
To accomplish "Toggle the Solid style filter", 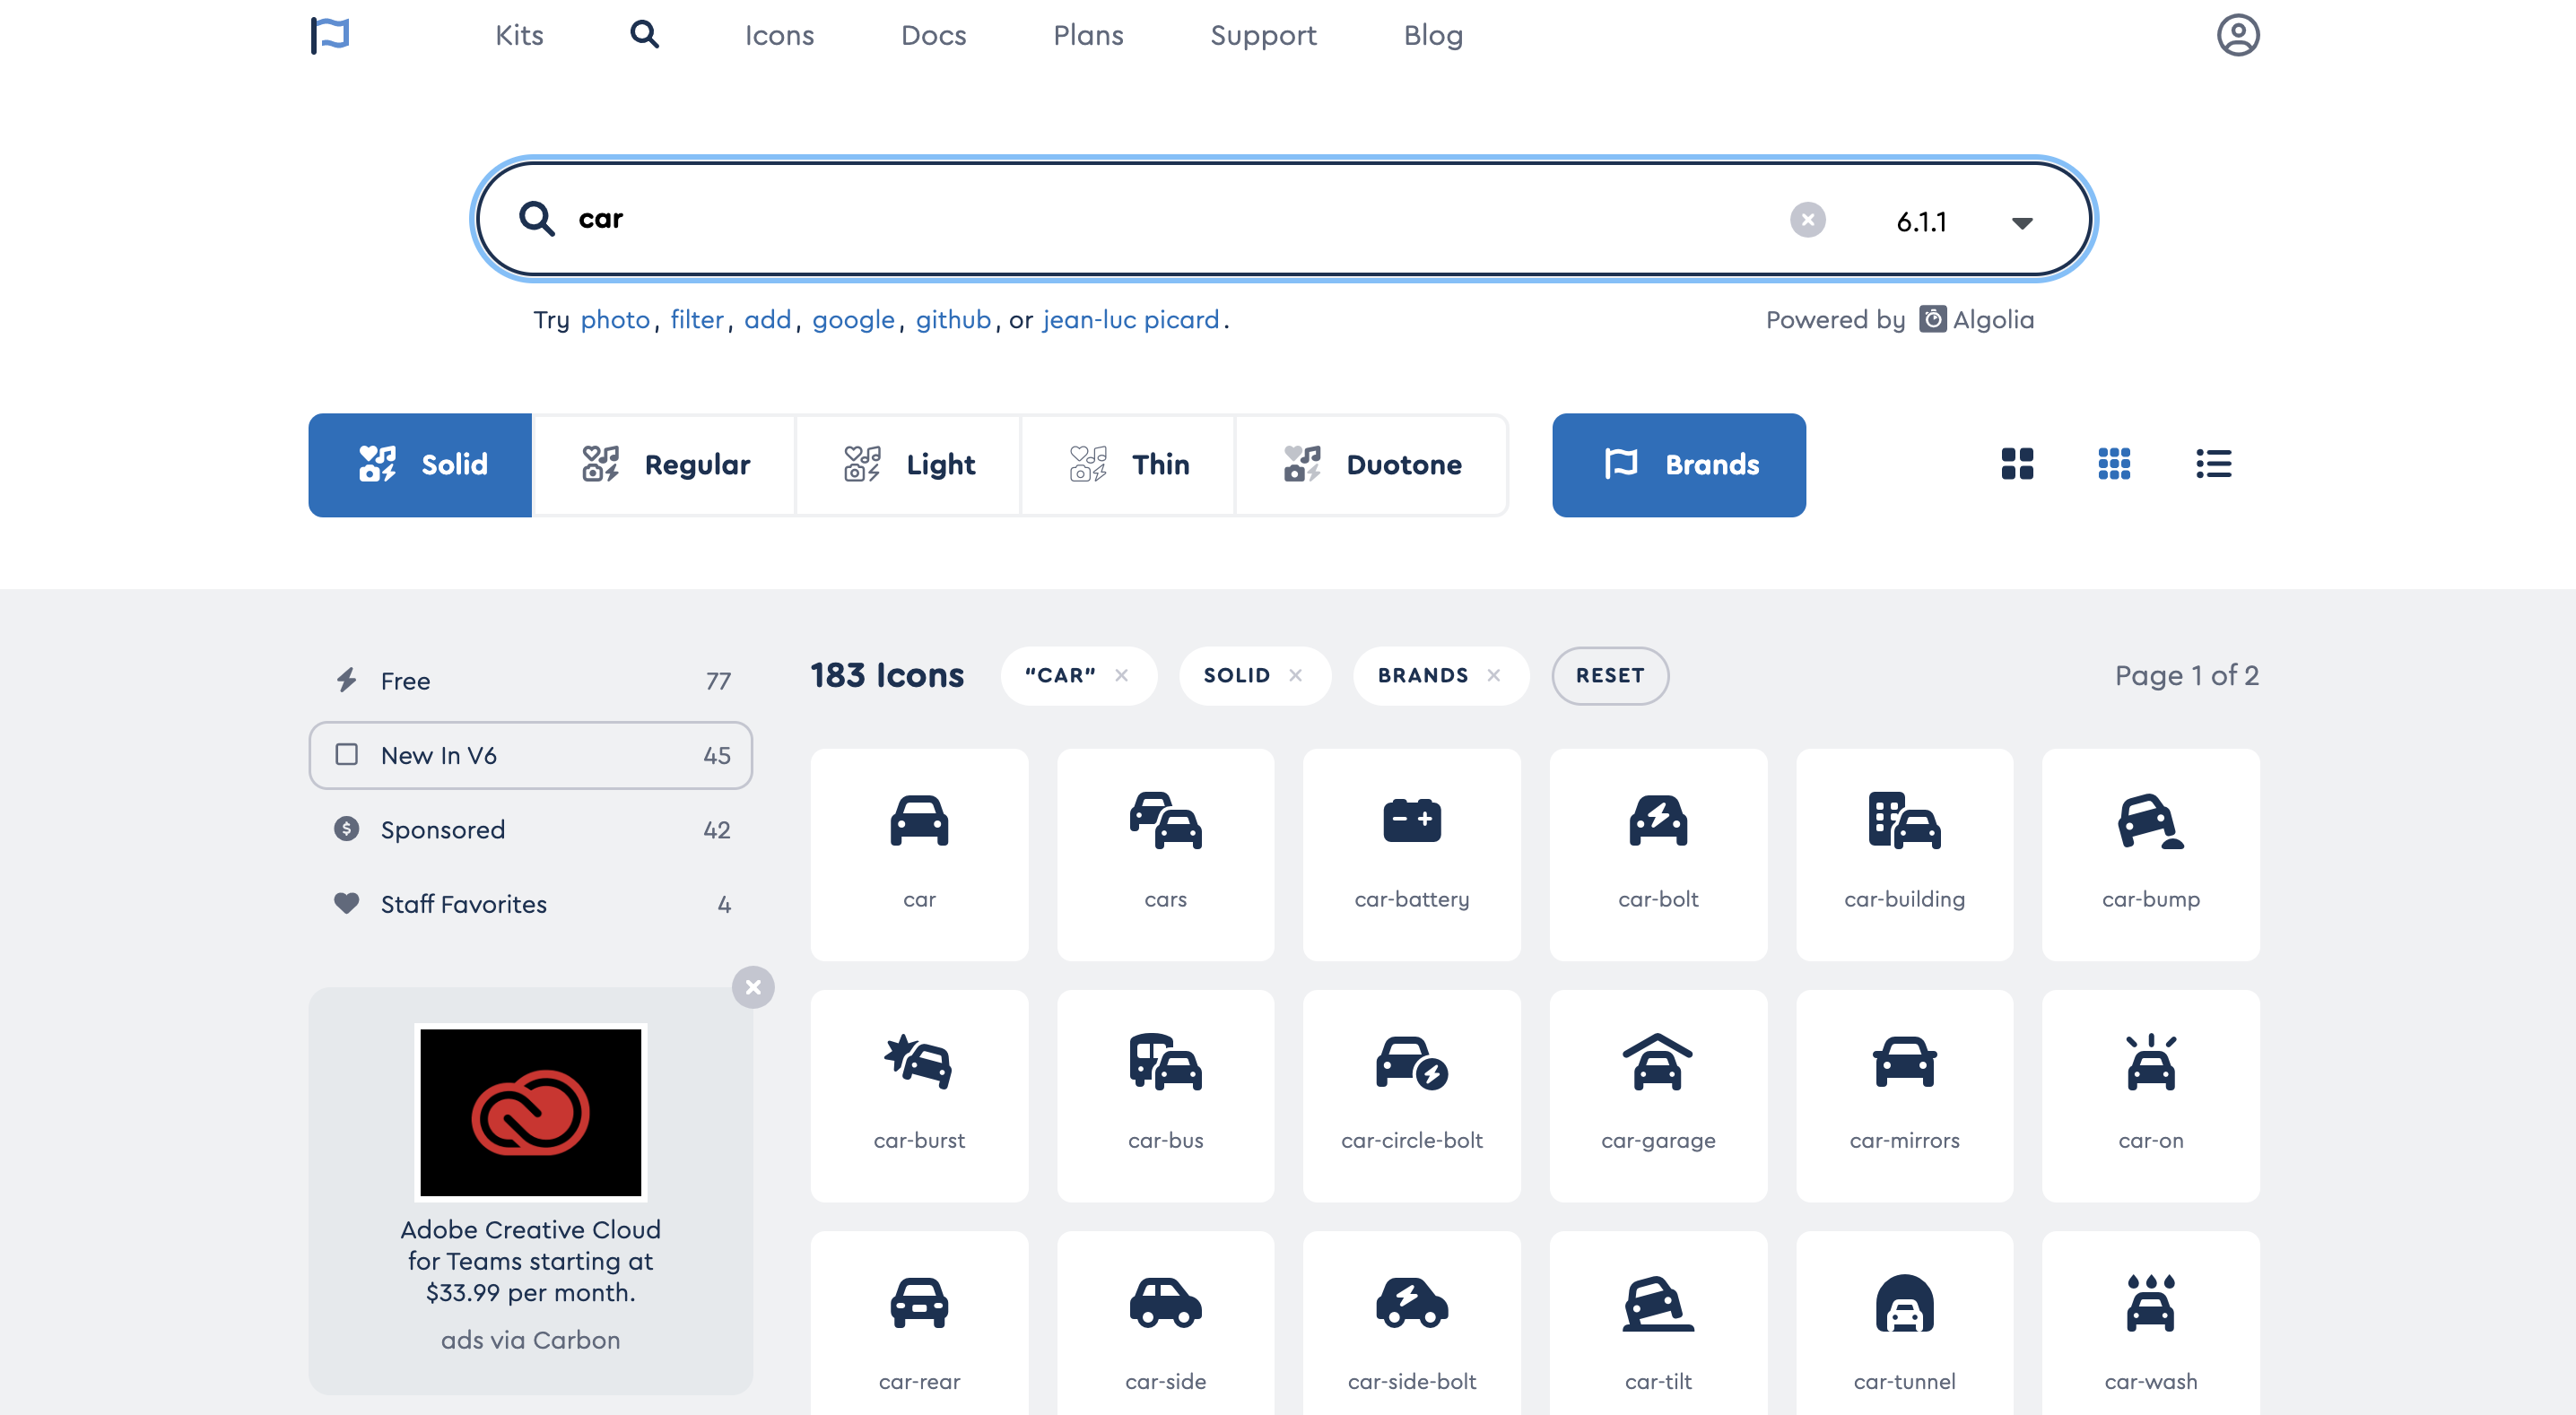I will tap(420, 465).
